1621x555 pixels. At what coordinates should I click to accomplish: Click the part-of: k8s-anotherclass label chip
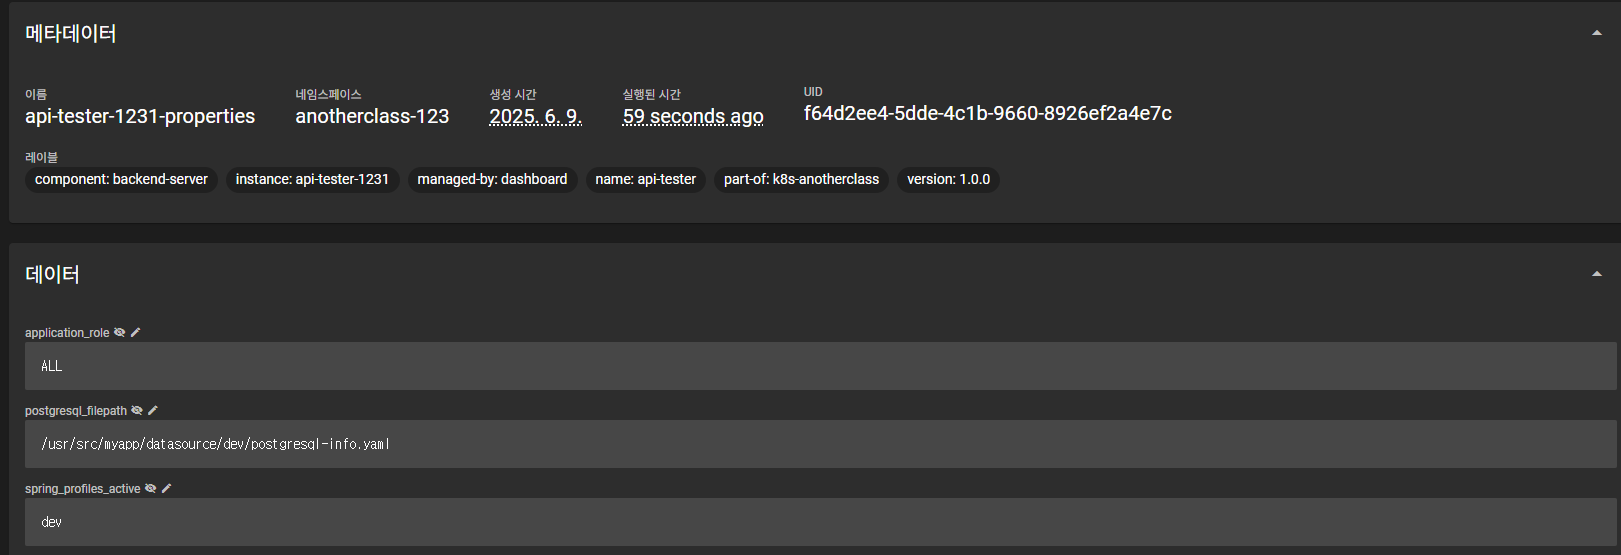(801, 180)
